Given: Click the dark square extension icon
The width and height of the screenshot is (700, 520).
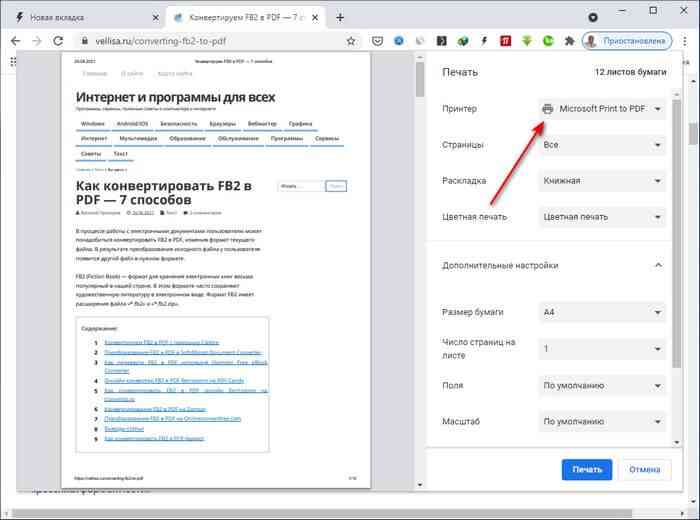Looking at the screenshot, I should [x=442, y=41].
